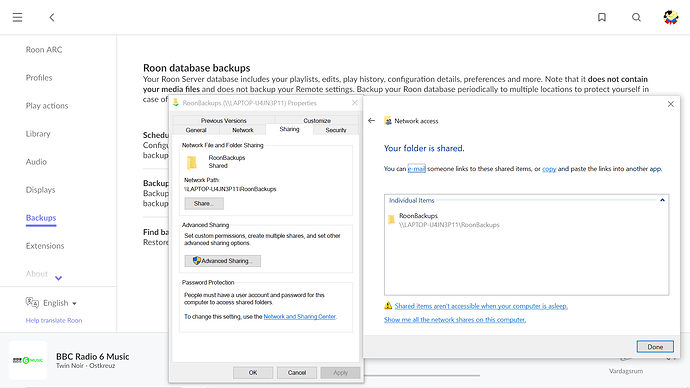Open the Roon bookmarks icon
The image size is (690, 388).
point(602,17)
